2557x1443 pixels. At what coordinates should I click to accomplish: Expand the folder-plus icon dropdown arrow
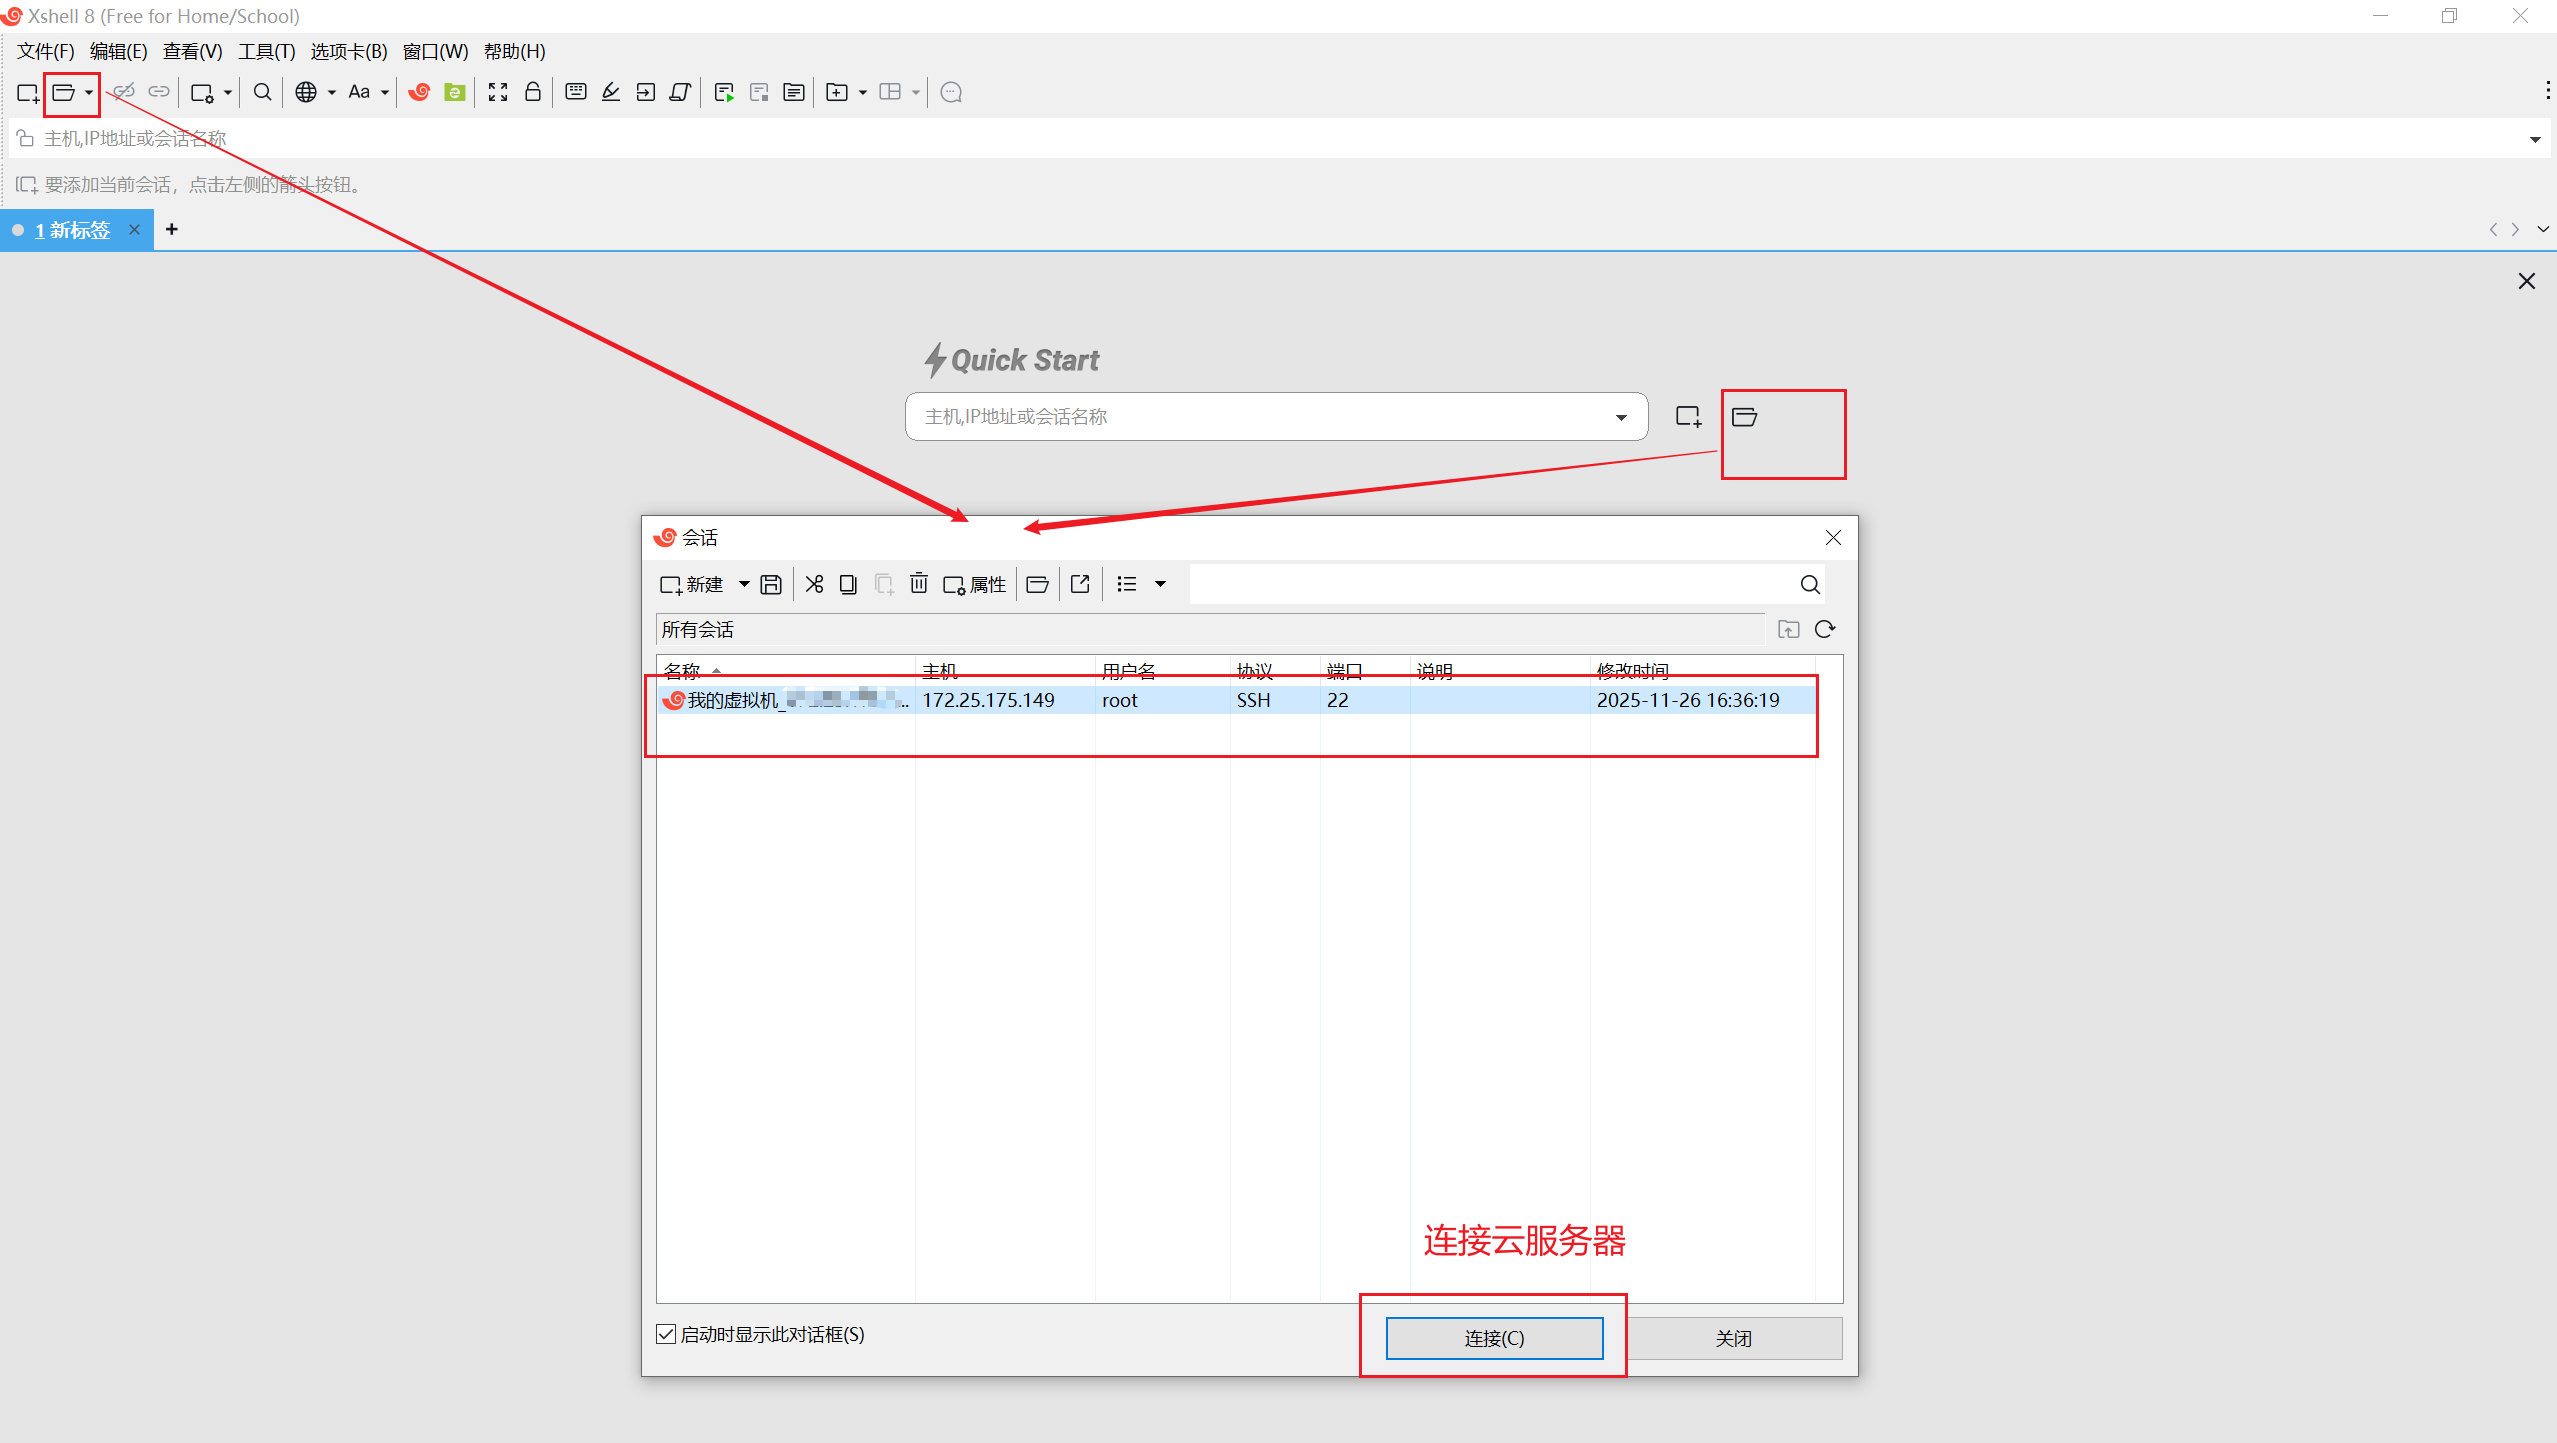tap(863, 93)
